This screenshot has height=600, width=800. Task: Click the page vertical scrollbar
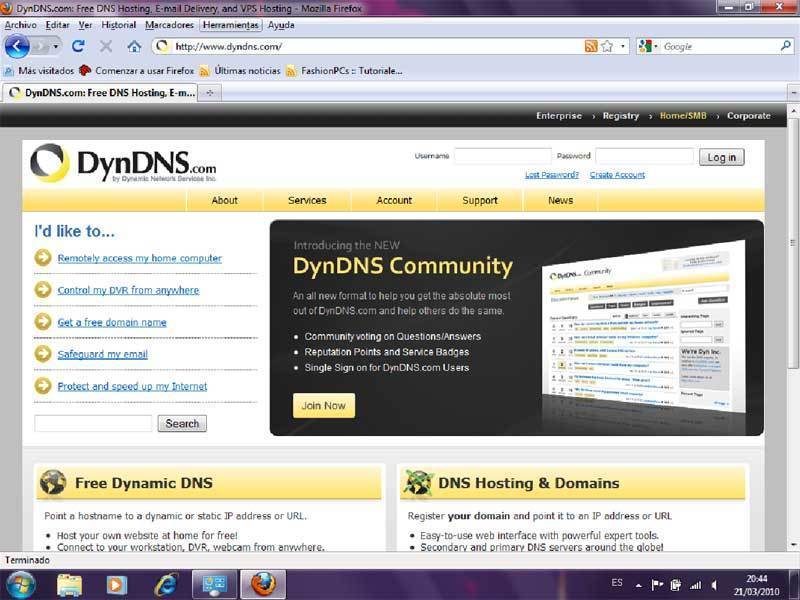(793, 300)
